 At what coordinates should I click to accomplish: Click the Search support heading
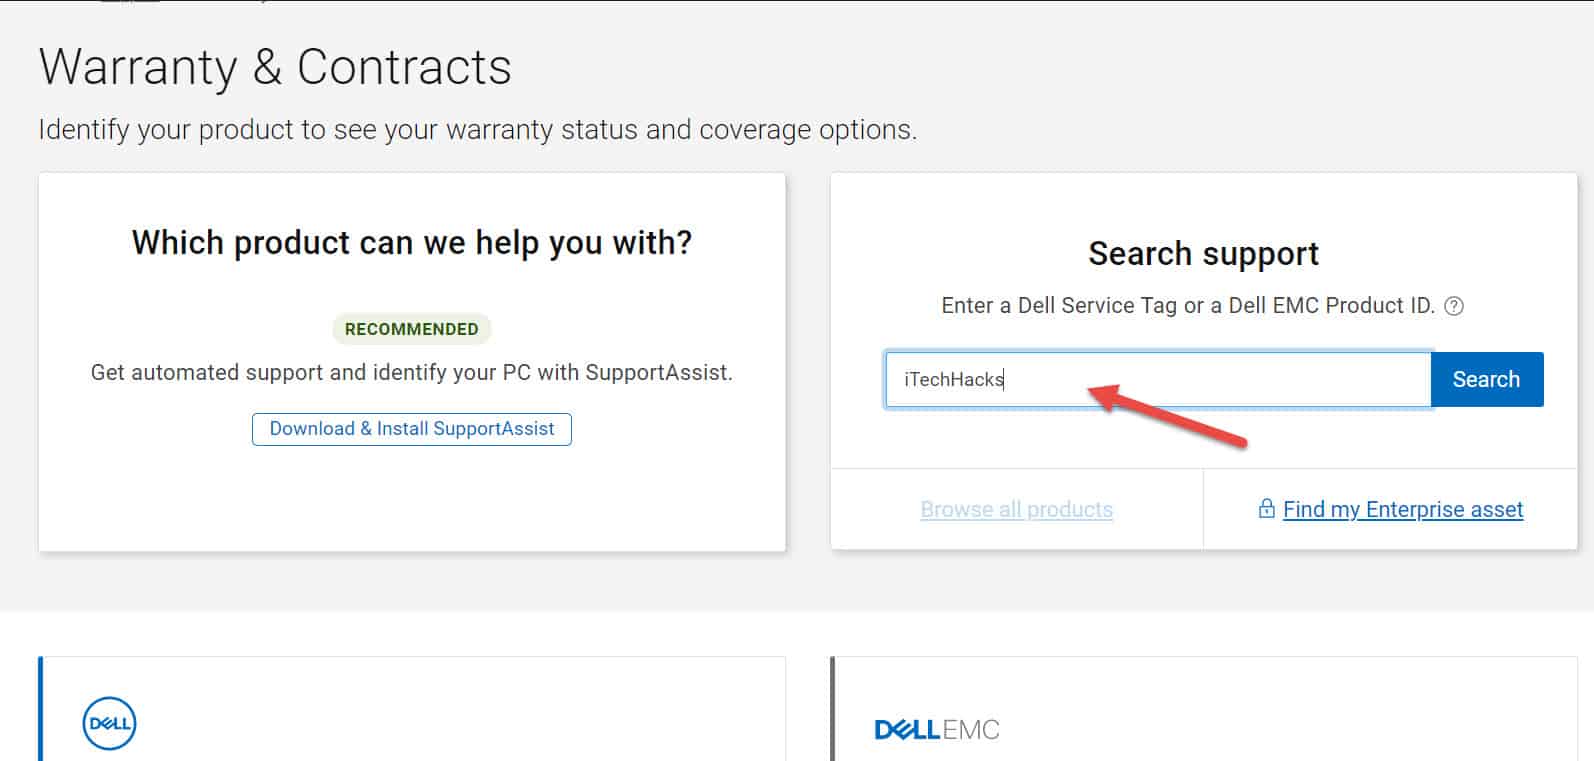1203,254
